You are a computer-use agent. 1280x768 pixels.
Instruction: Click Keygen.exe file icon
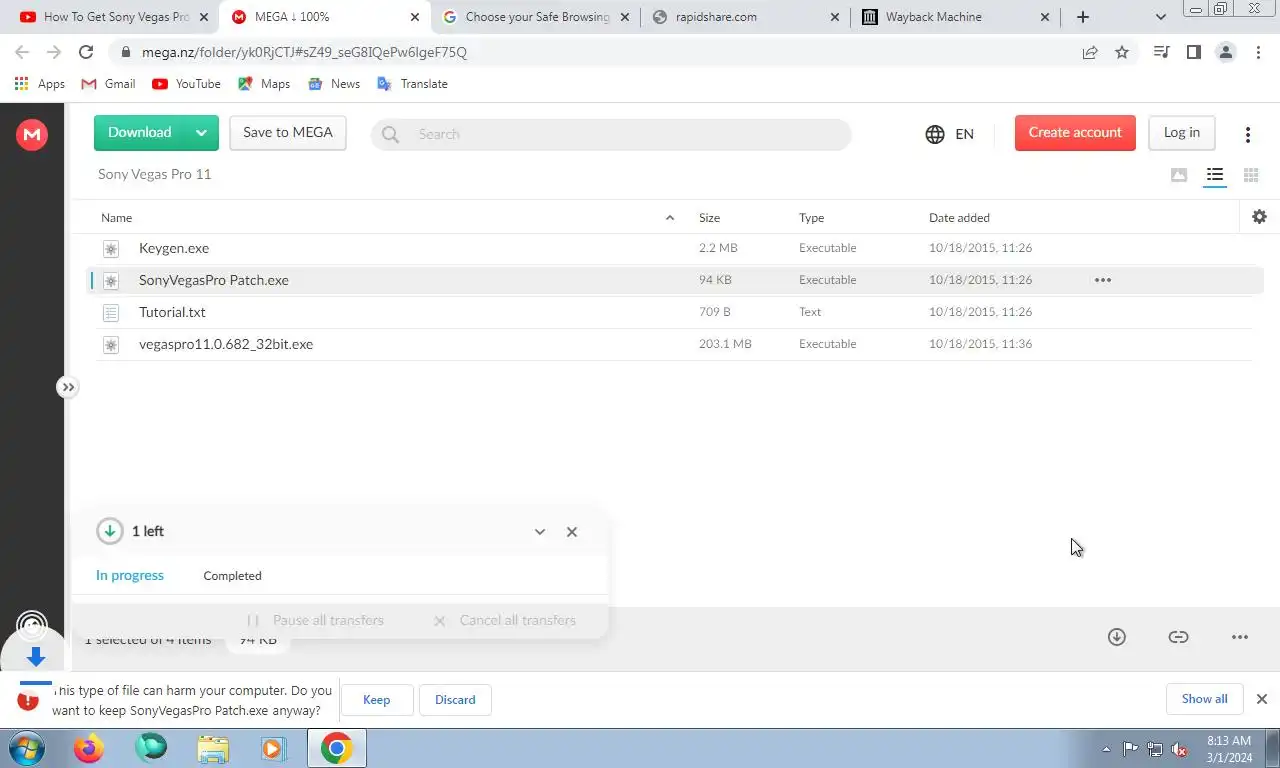(111, 249)
